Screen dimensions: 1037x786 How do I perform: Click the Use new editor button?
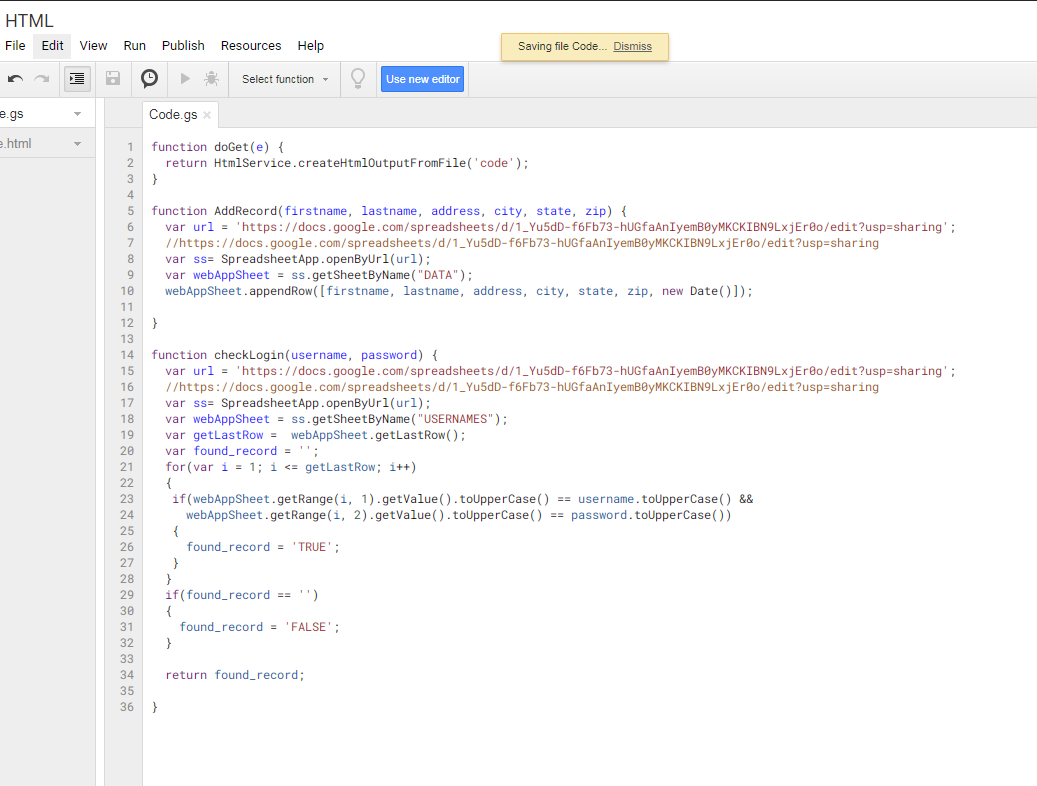[x=422, y=79]
